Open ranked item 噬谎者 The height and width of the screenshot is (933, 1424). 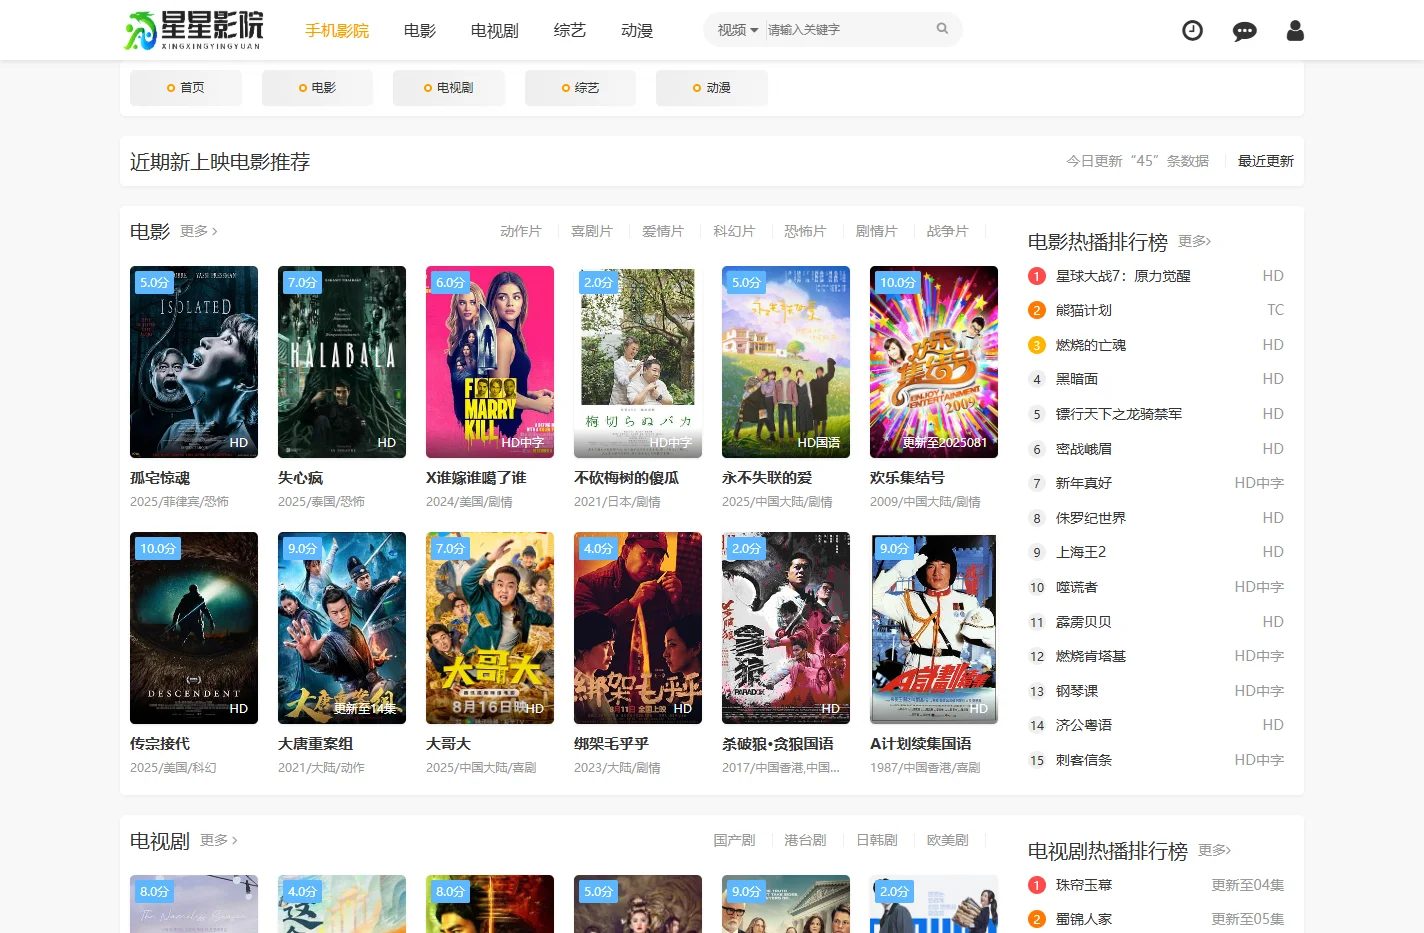tap(1077, 587)
